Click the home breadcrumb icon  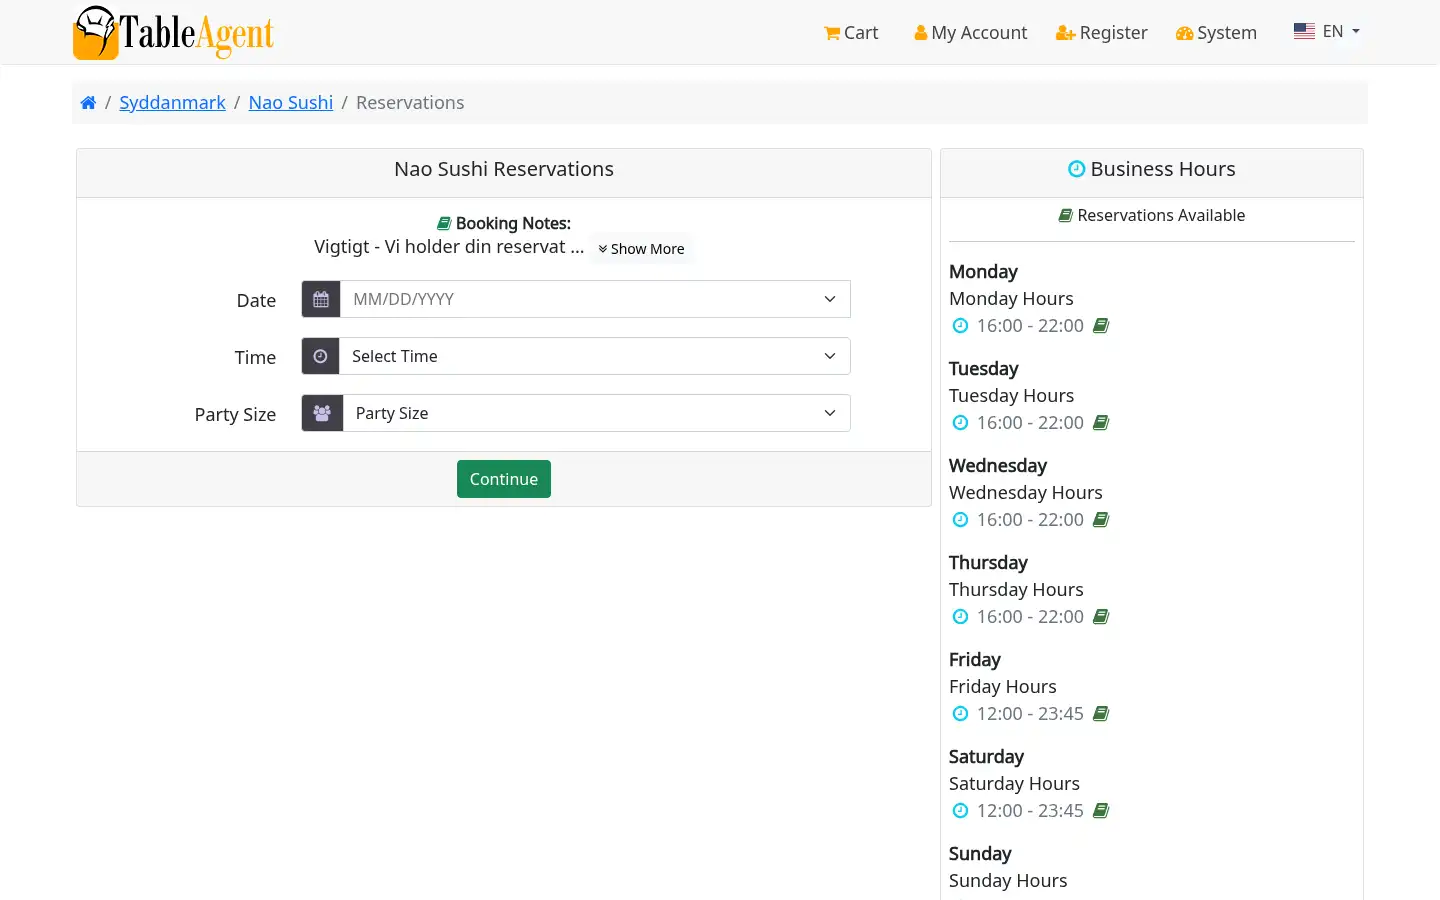(x=88, y=103)
